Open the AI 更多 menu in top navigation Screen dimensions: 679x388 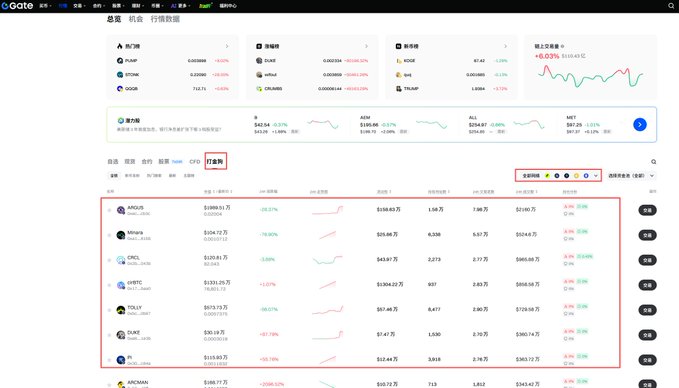click(180, 6)
